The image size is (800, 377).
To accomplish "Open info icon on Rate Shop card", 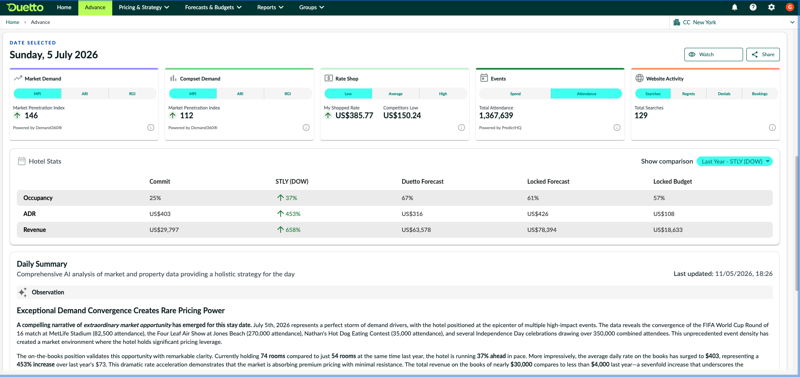I will (x=461, y=128).
